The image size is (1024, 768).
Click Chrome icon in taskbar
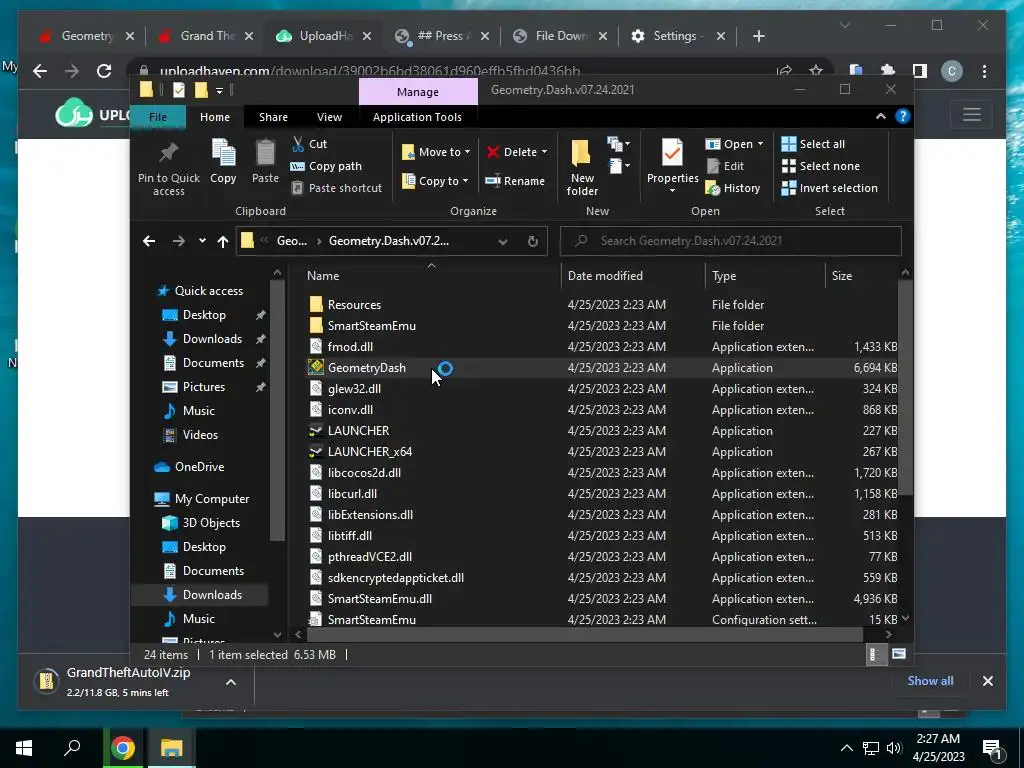pyautogui.click(x=122, y=748)
